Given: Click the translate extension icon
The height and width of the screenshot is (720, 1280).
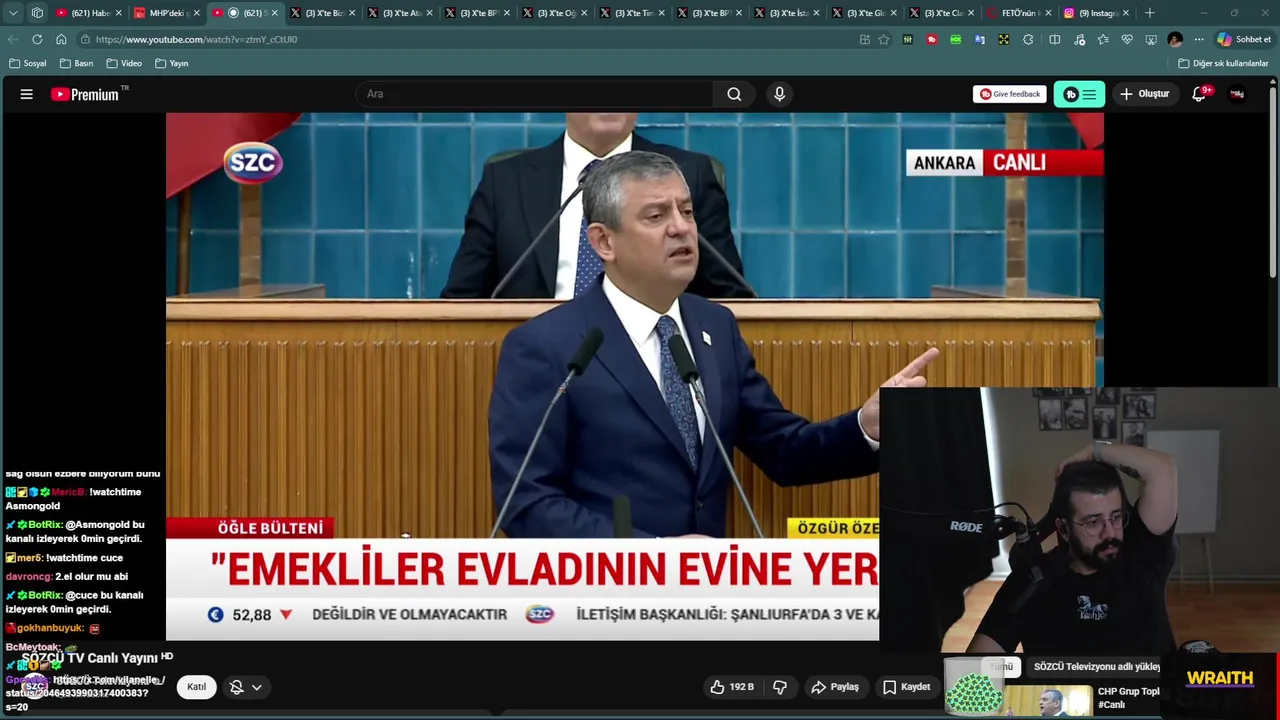Looking at the screenshot, I should [x=979, y=39].
